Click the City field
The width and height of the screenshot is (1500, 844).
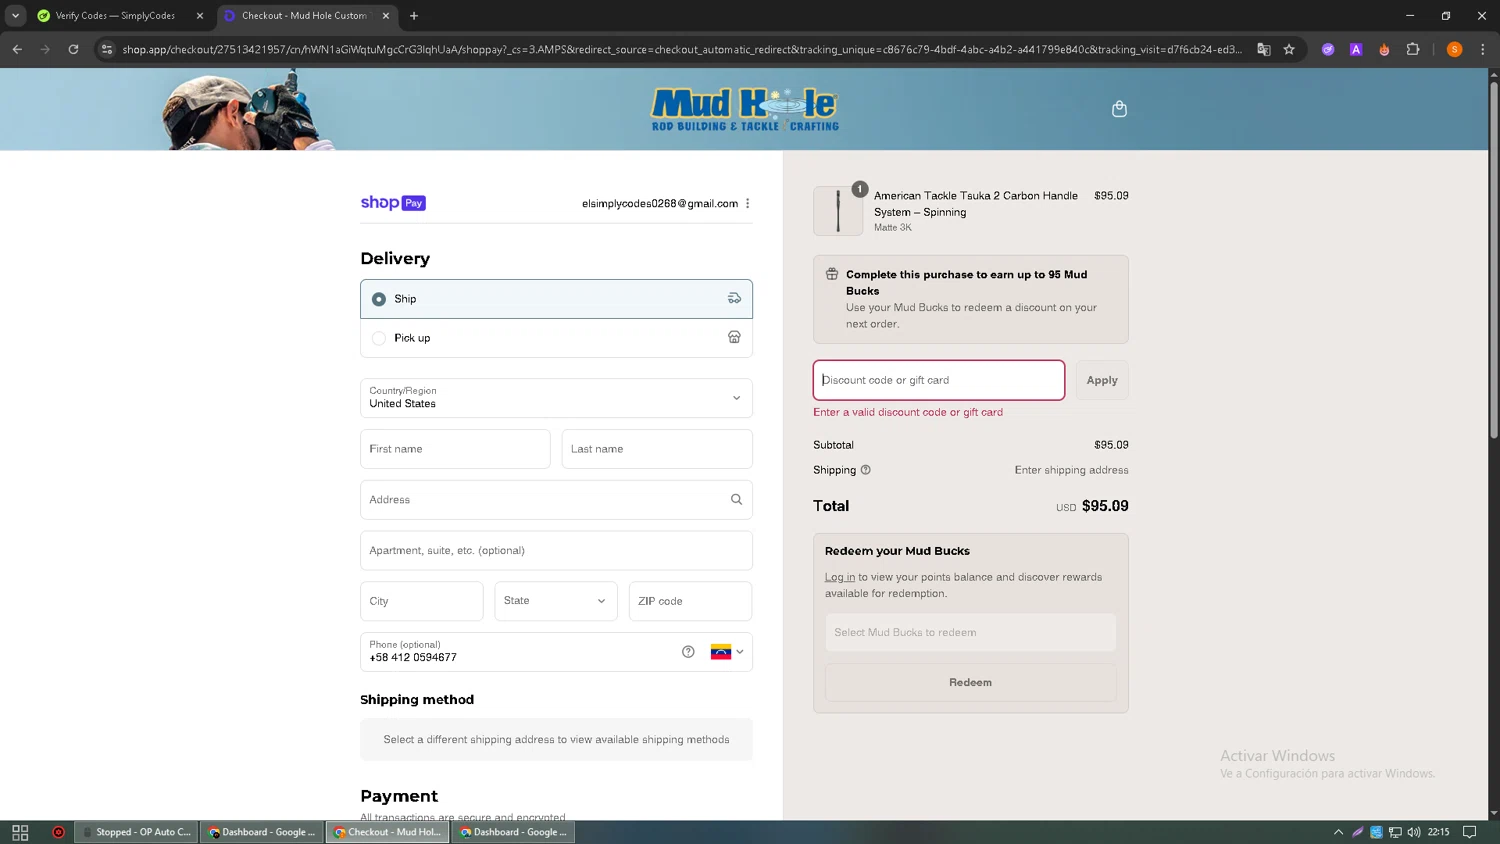pos(422,601)
